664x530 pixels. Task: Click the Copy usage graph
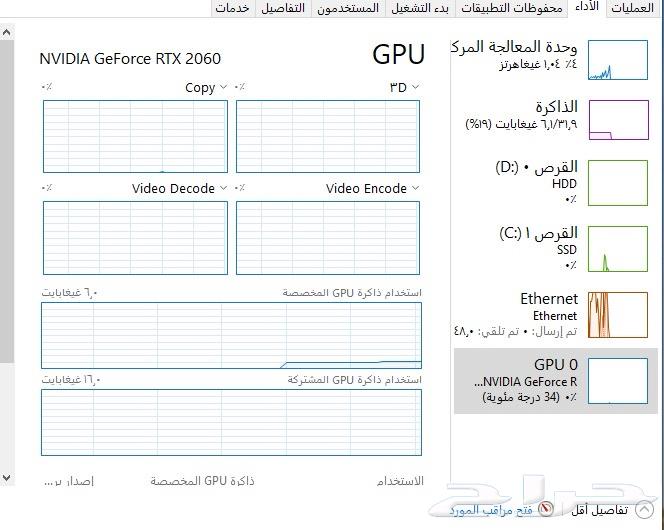point(135,136)
